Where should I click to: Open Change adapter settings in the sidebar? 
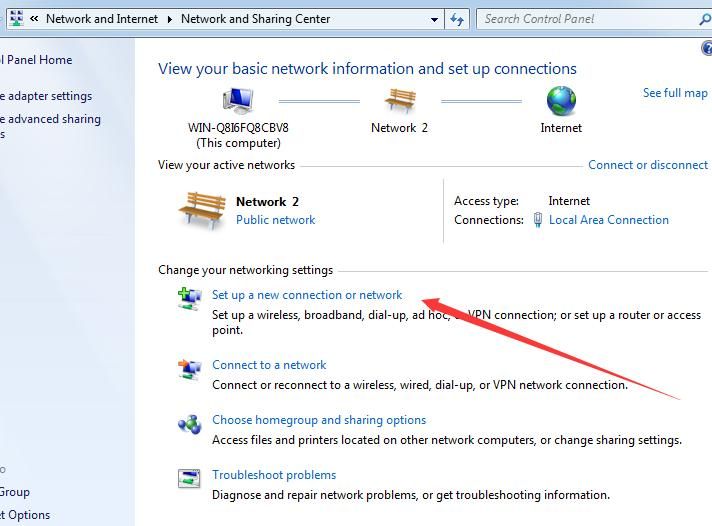coord(46,96)
